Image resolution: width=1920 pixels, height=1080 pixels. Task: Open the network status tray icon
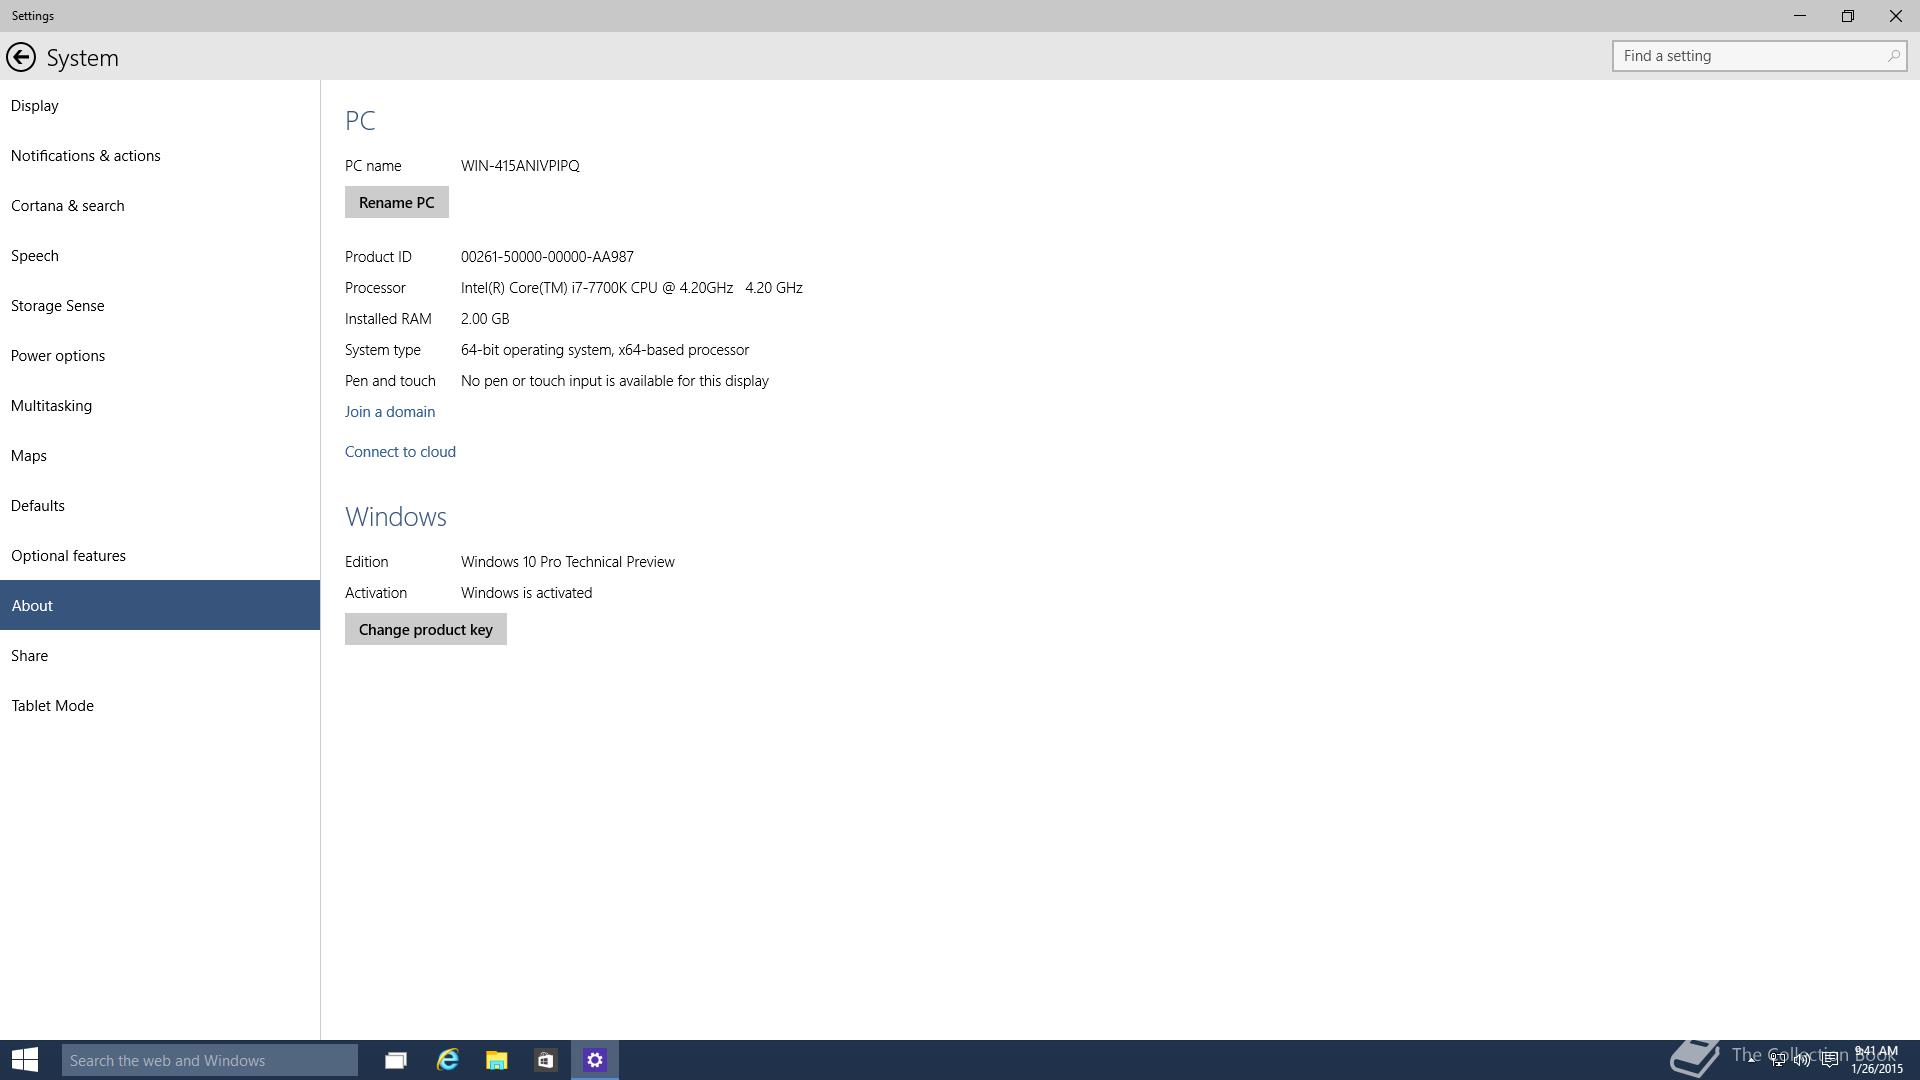(x=1778, y=1060)
